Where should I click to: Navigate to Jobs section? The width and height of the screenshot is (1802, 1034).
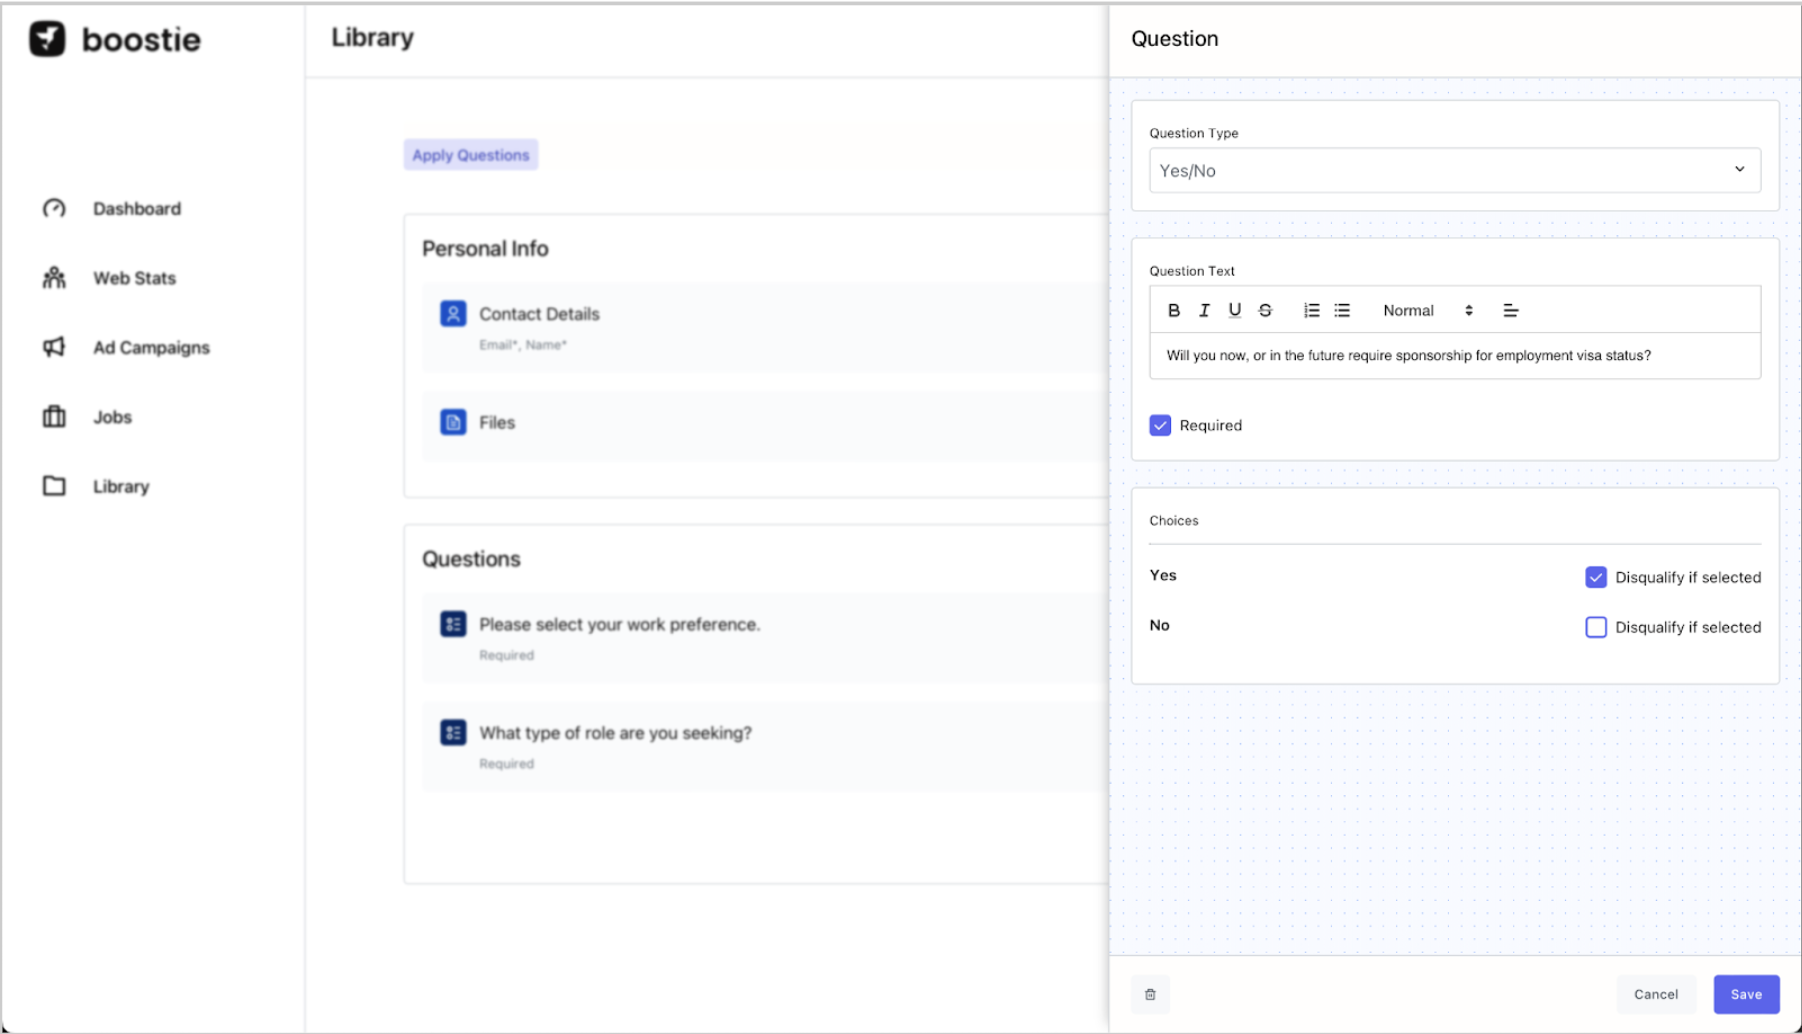[x=112, y=417]
